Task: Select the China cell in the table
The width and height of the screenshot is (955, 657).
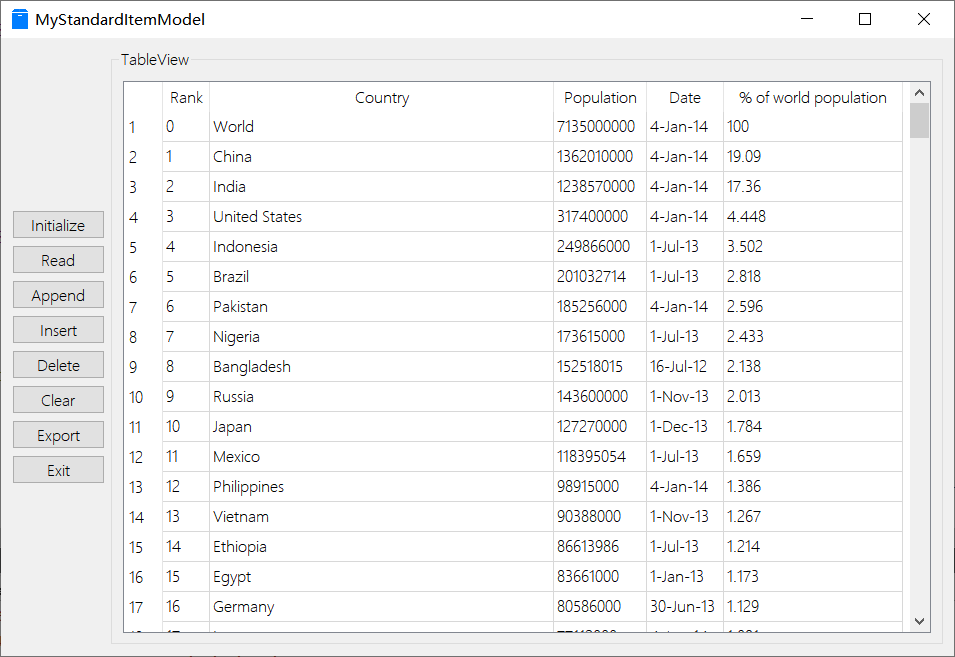Action: click(x=232, y=157)
